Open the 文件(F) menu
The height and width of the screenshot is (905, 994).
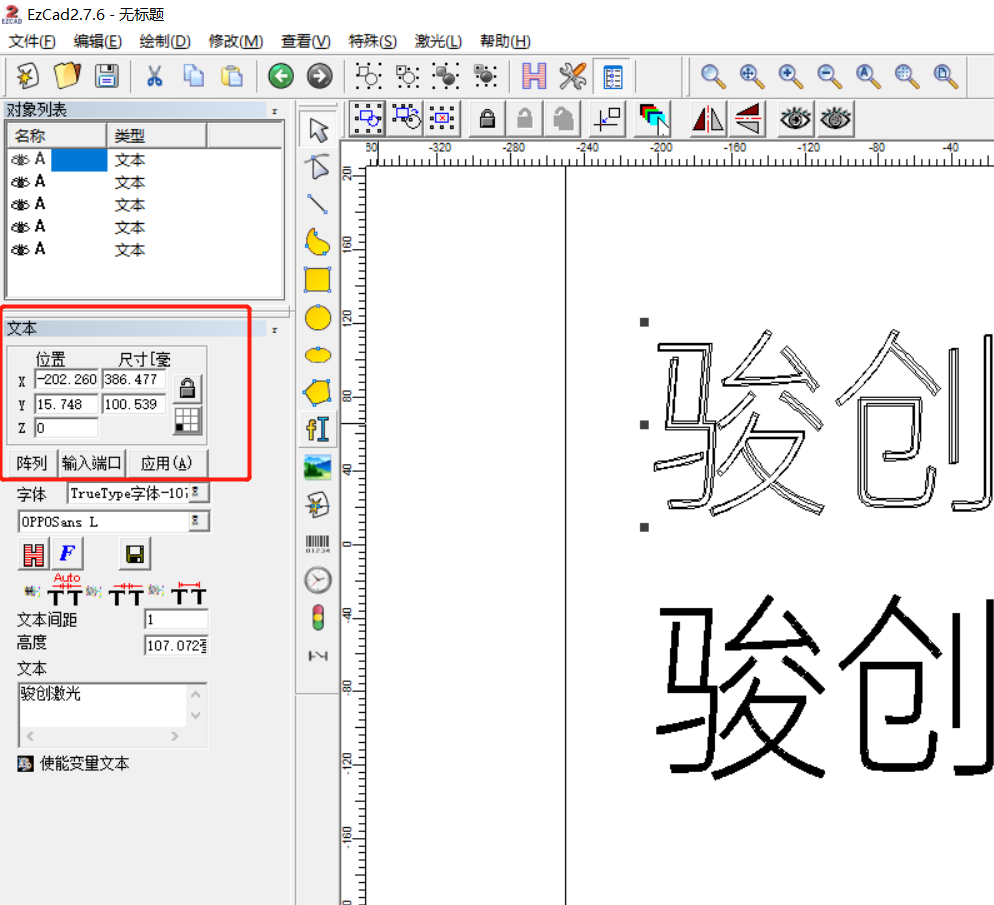tap(32, 41)
